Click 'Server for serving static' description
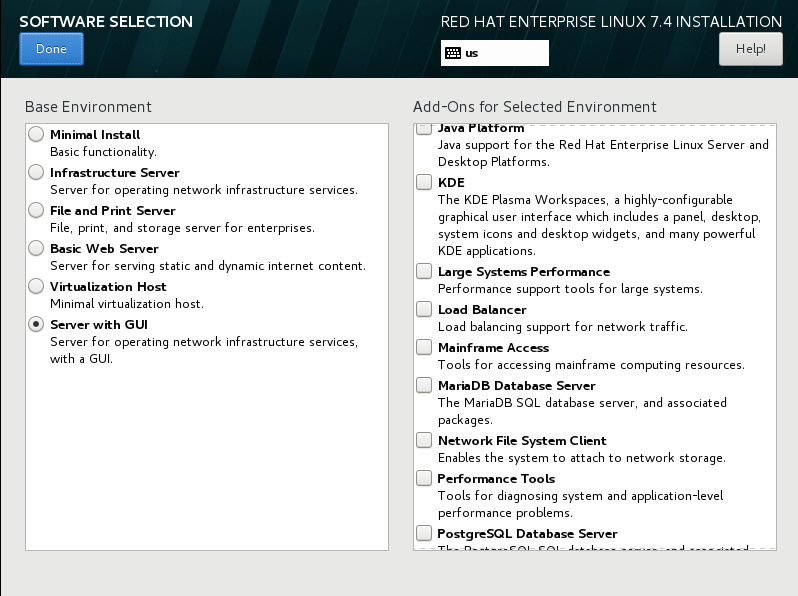Image resolution: width=798 pixels, height=596 pixels. click(x=208, y=266)
